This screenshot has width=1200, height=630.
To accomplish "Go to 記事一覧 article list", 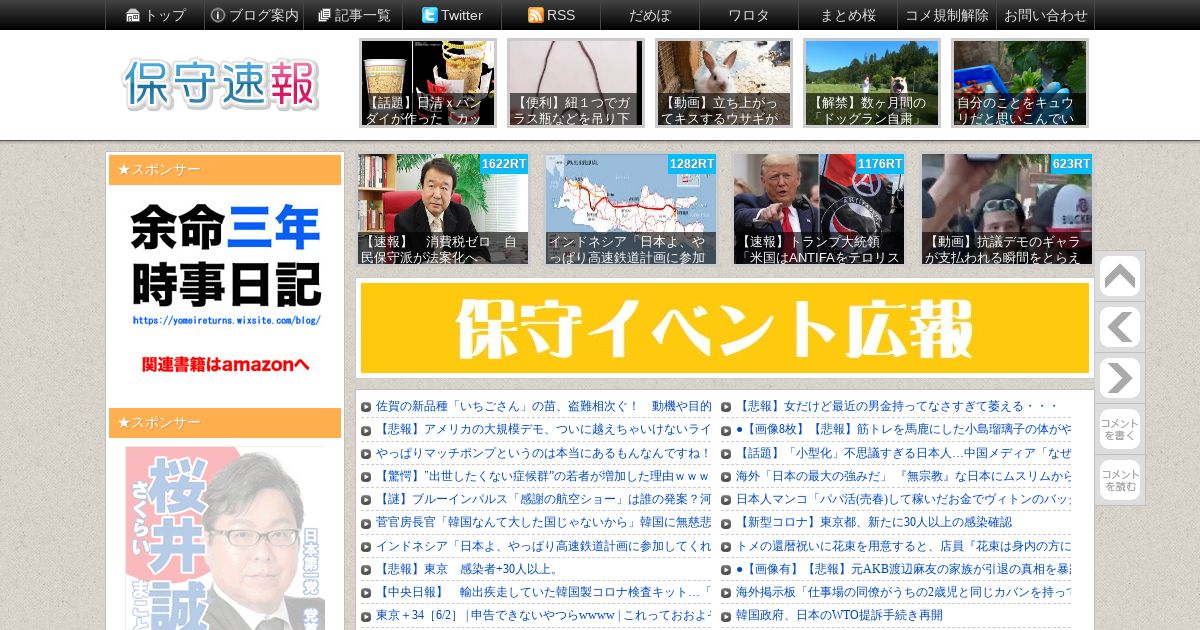I will pos(353,15).
